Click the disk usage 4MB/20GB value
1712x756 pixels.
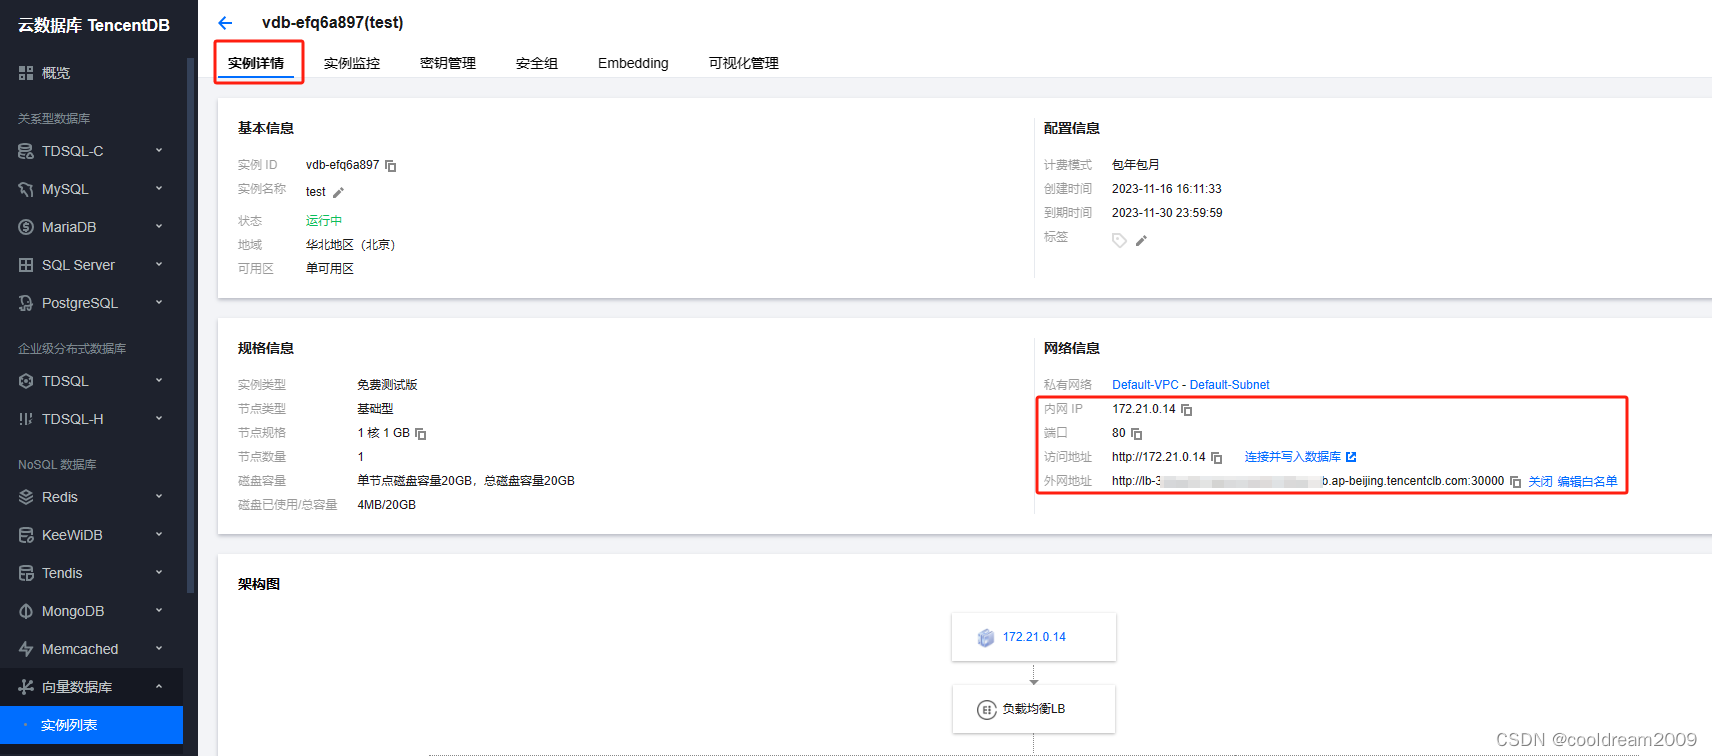[x=386, y=505]
